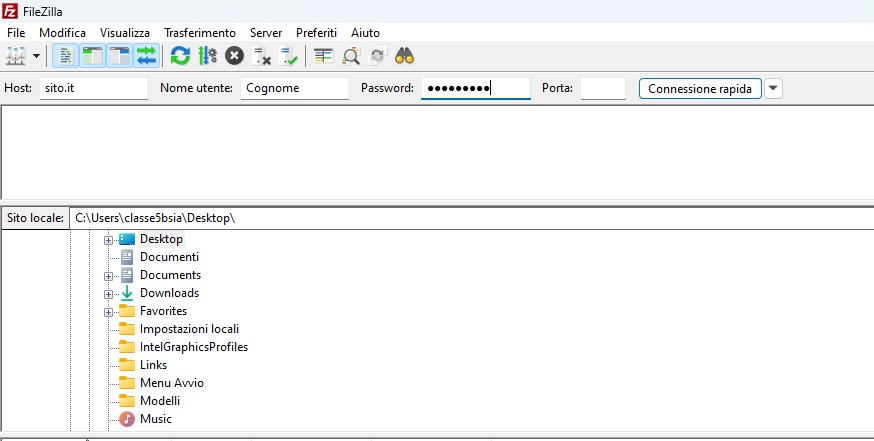Open the Preferiti menu
Viewport: 874px width, 441px height.
click(316, 33)
